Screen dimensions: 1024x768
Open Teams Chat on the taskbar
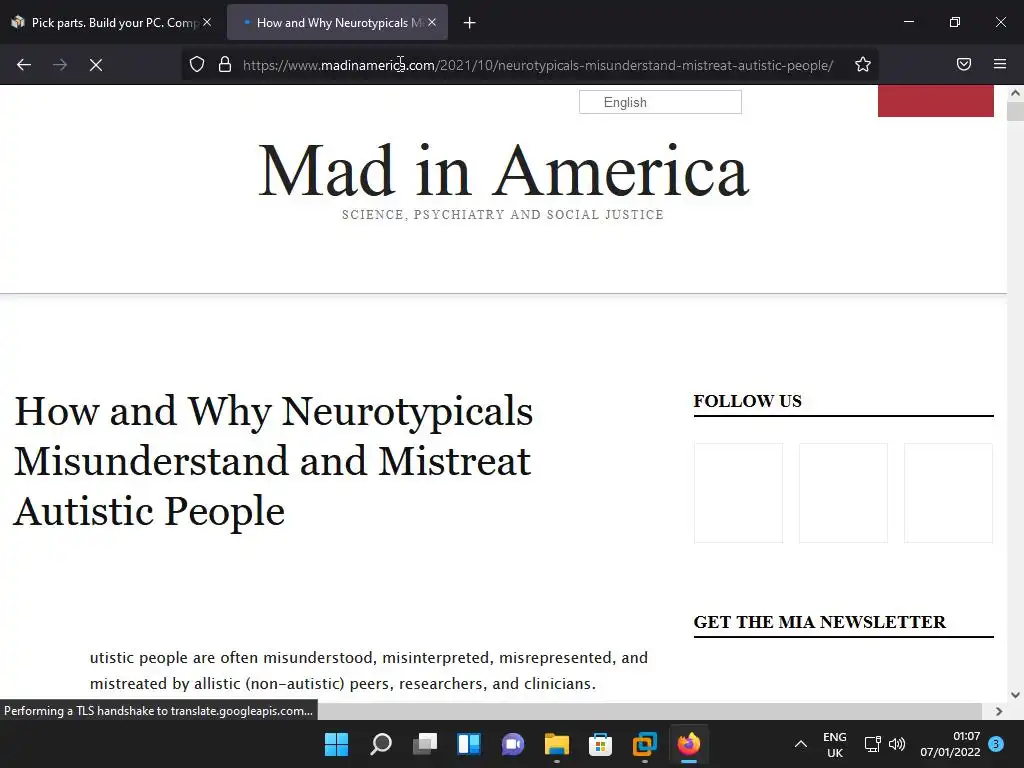[513, 744]
